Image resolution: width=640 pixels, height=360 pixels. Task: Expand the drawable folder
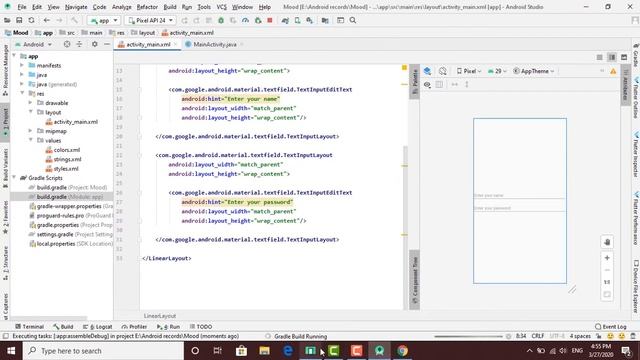[x=30, y=103]
